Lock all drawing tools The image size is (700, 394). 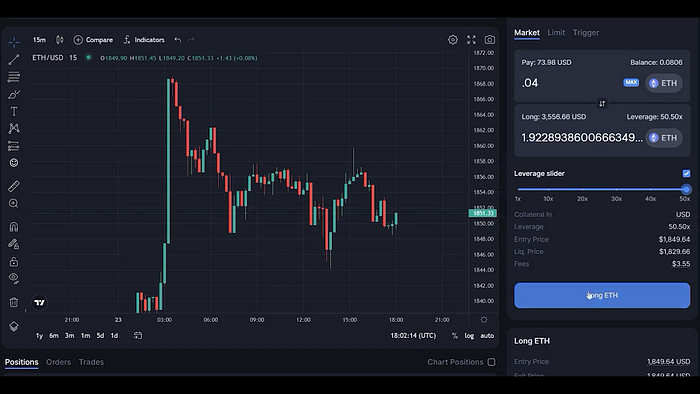tap(14, 261)
